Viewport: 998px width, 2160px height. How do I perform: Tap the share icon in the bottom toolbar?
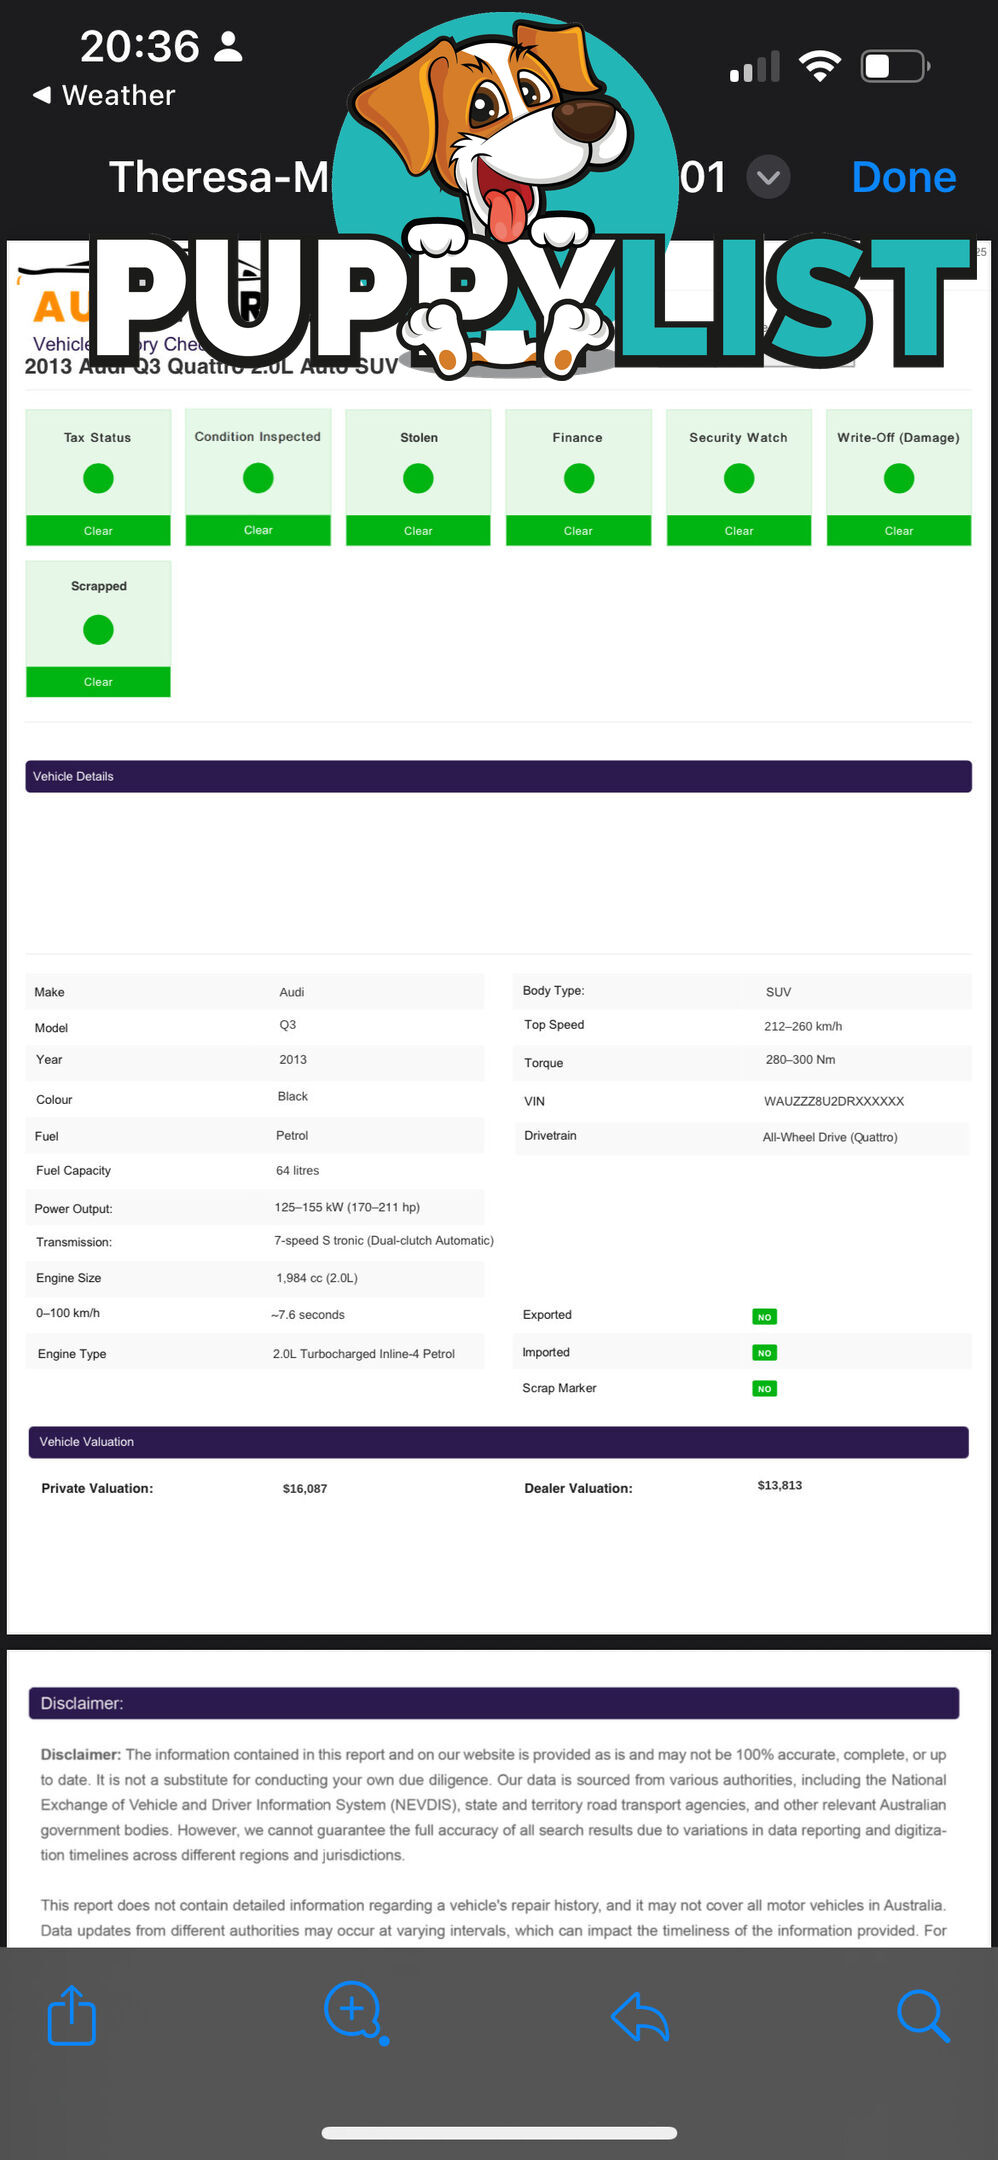pyautogui.click(x=72, y=2015)
